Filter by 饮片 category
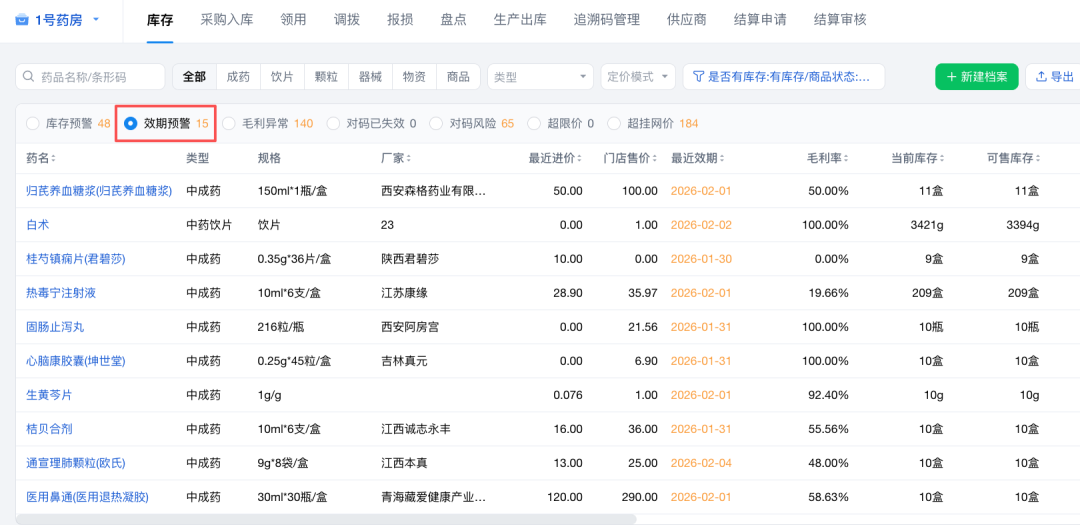The width and height of the screenshot is (1080, 525). pyautogui.click(x=282, y=76)
